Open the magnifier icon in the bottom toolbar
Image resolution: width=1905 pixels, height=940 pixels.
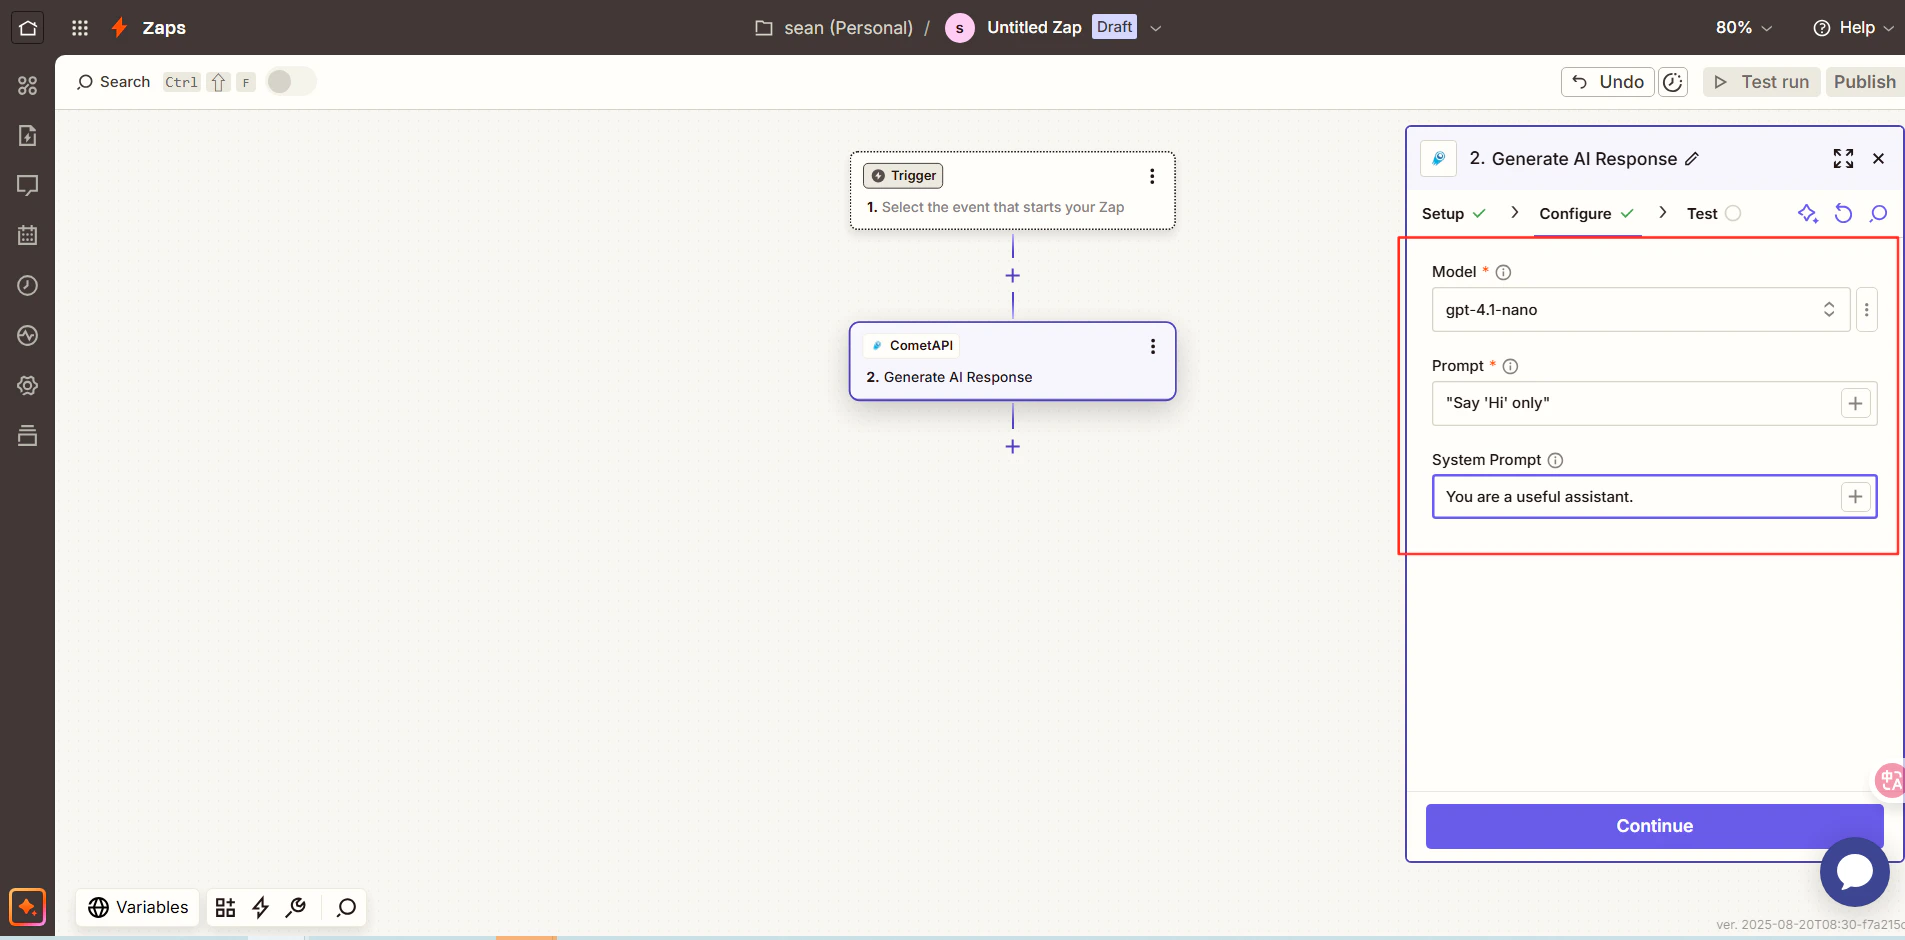344,907
